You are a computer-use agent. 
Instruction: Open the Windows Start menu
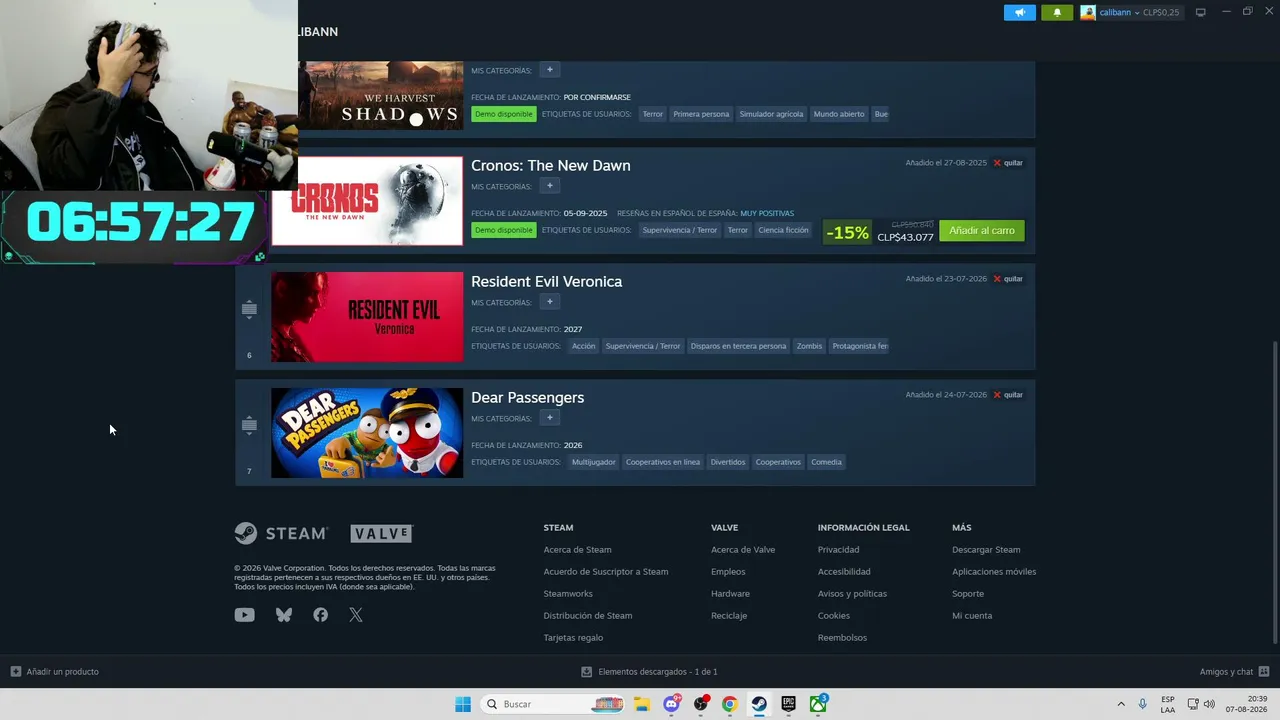(x=463, y=704)
